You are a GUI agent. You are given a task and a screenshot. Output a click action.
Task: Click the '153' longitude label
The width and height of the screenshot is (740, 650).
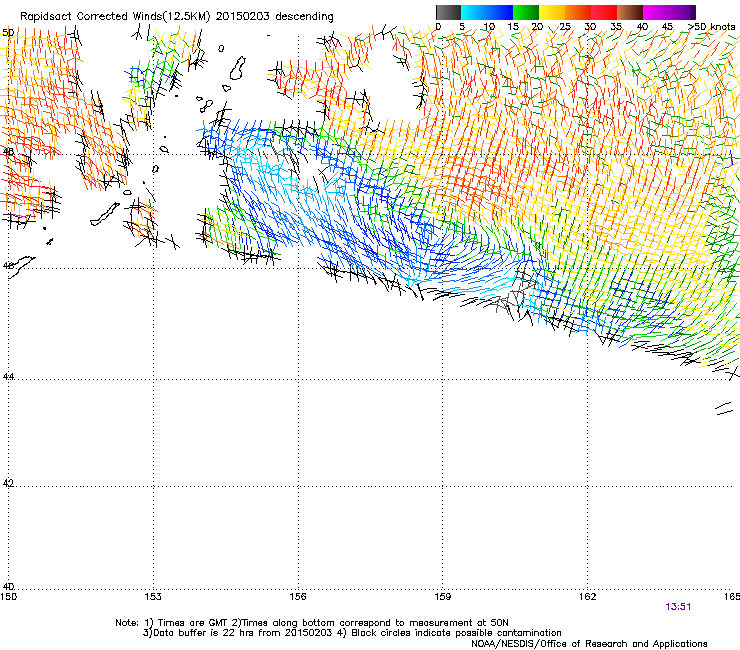[153, 597]
